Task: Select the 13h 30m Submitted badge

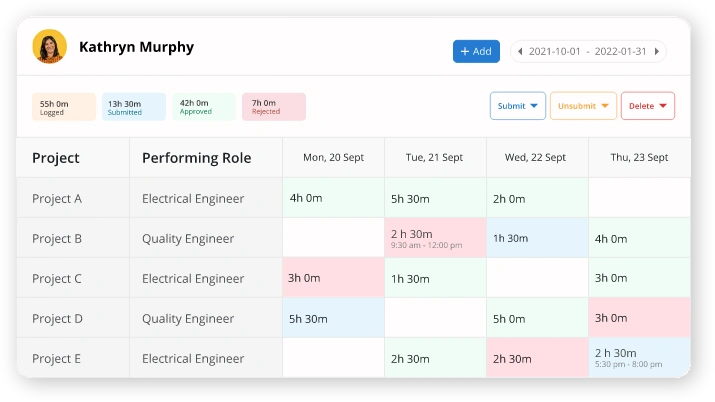Action: pyautogui.click(x=133, y=107)
